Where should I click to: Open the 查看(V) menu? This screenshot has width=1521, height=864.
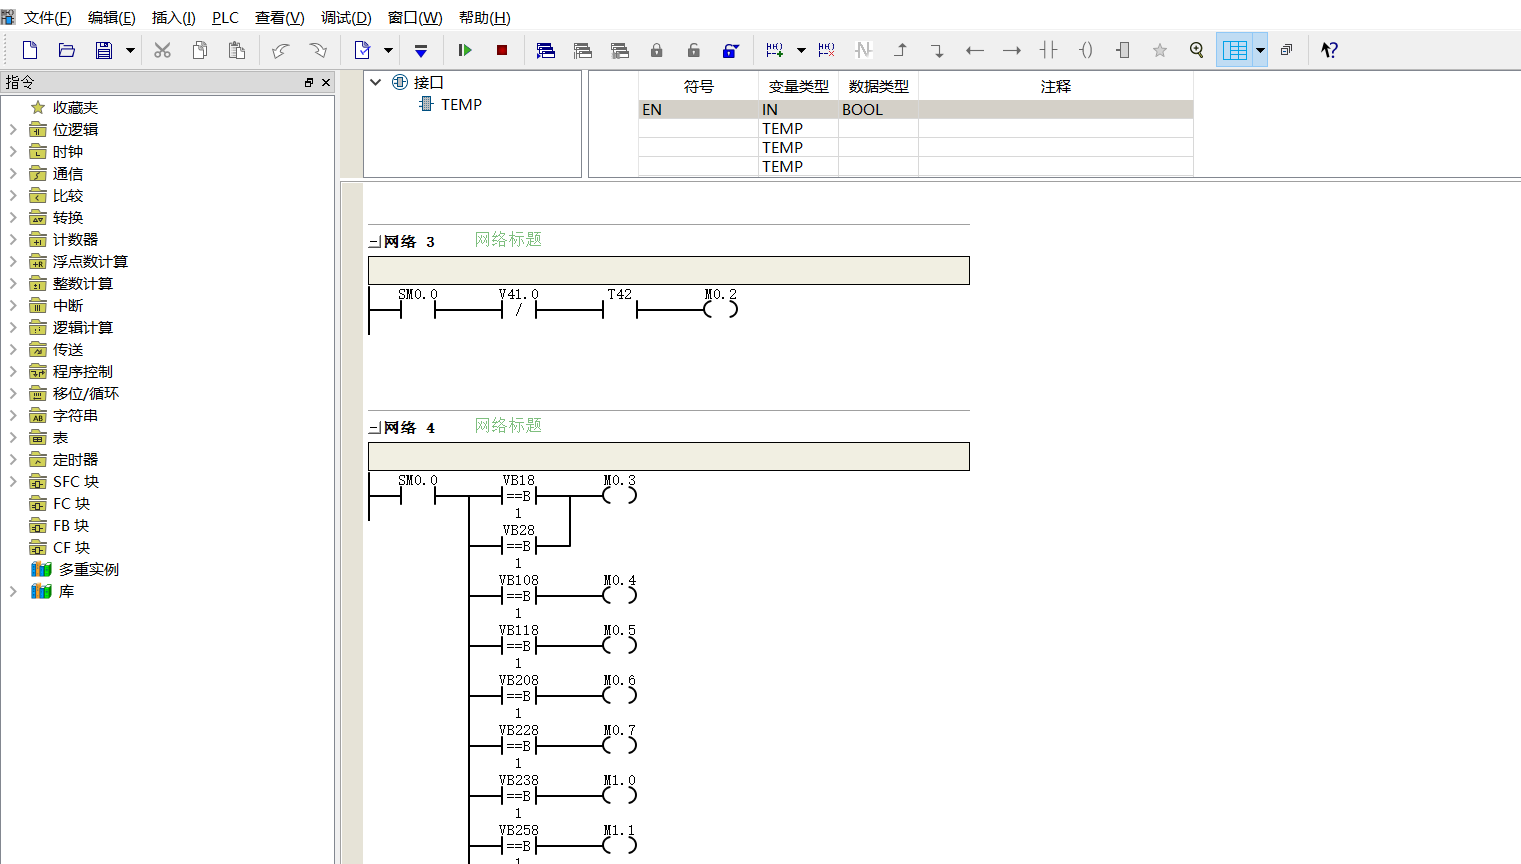[x=280, y=18]
